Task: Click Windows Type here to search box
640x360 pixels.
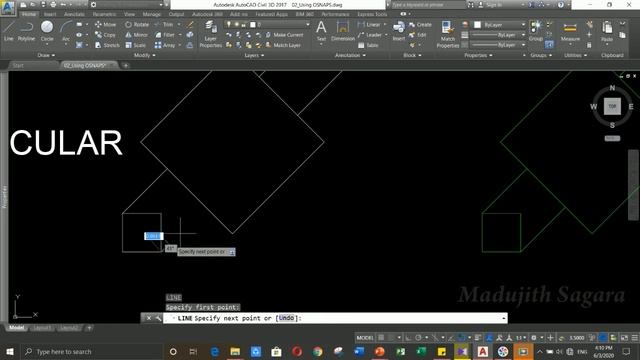Action: (x=93, y=351)
